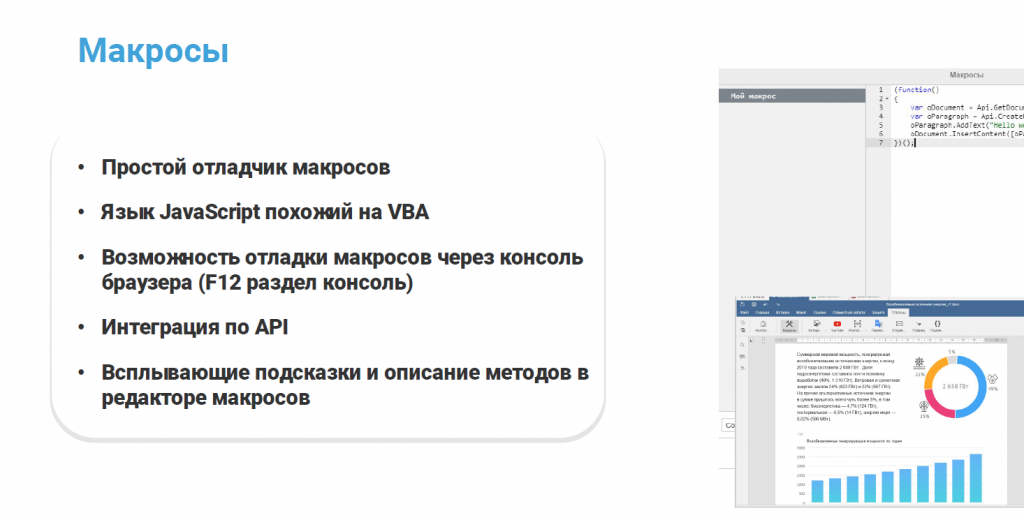This screenshot has width=1024, height=520.
Task: Select the Плагины ribbon tab
Action: [x=899, y=313]
